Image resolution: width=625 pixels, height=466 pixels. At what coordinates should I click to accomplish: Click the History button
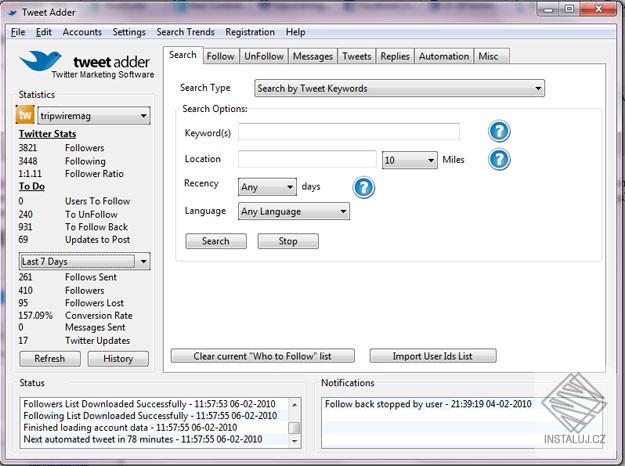pyautogui.click(x=118, y=359)
